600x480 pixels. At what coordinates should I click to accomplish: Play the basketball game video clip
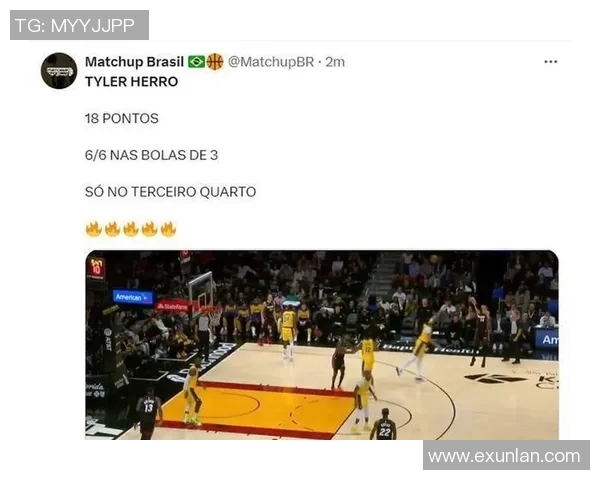(321, 345)
